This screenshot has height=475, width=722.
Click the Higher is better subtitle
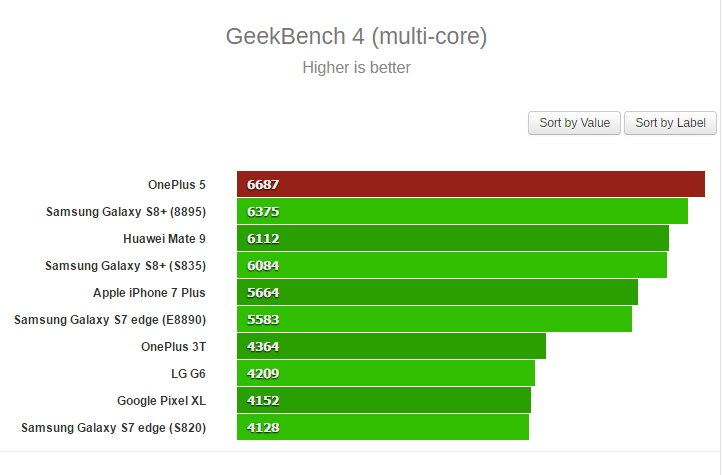coord(356,68)
